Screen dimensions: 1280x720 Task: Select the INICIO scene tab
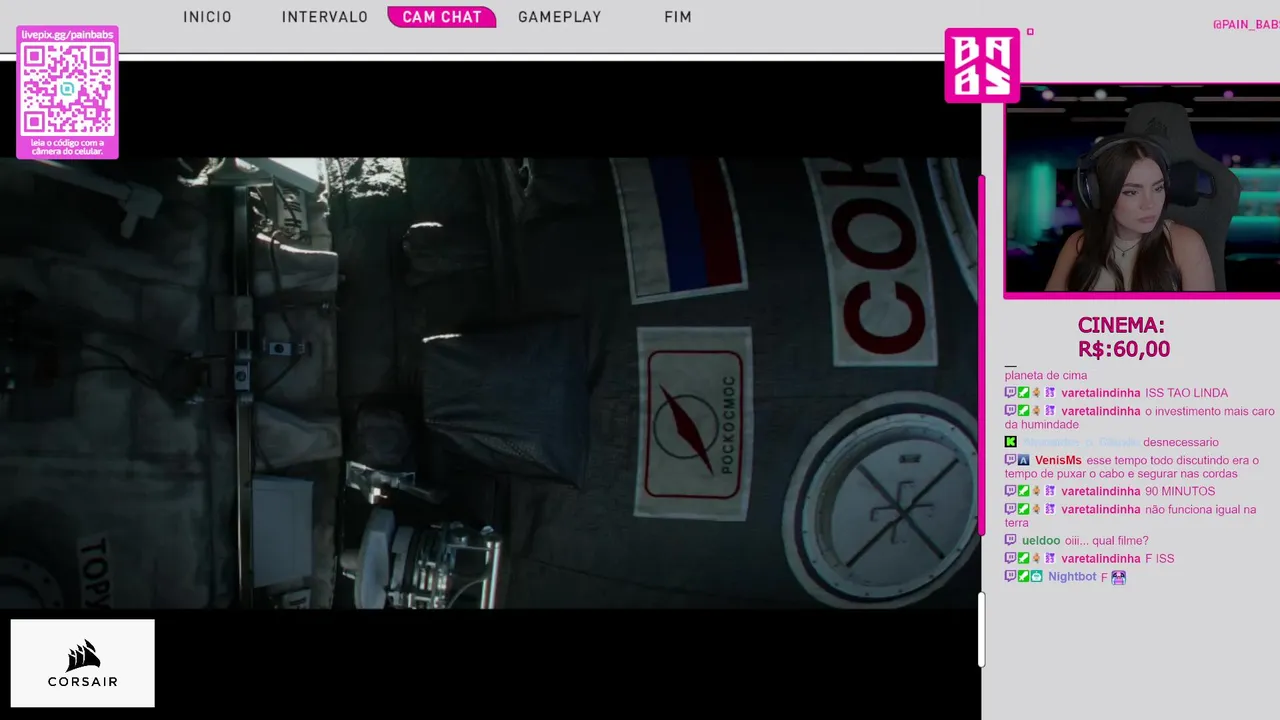[207, 17]
